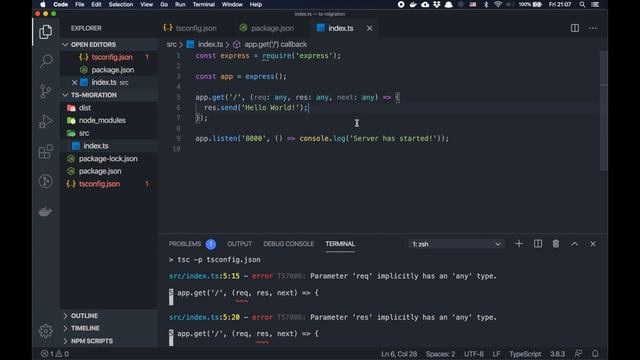Open src/index.ts:5:20 link in terminal
This screenshot has width=640, height=360.
pyautogui.click(x=204, y=317)
